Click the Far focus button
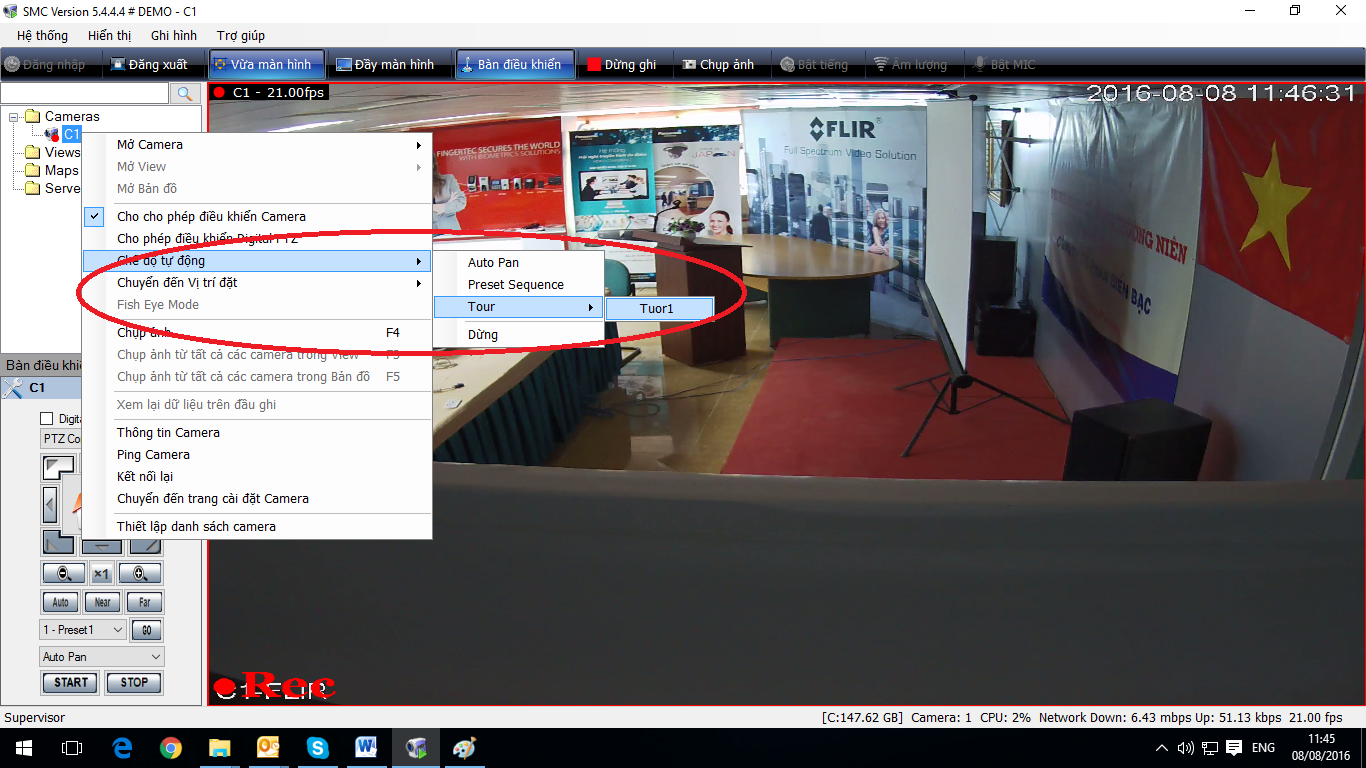This screenshot has width=1366, height=768. (x=144, y=602)
